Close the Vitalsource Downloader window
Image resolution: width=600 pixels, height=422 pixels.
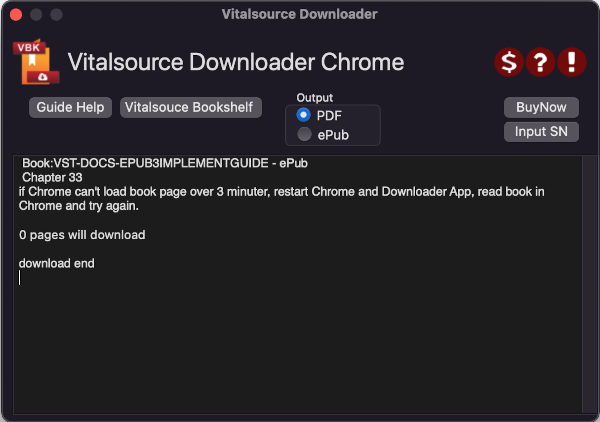pyautogui.click(x=16, y=15)
